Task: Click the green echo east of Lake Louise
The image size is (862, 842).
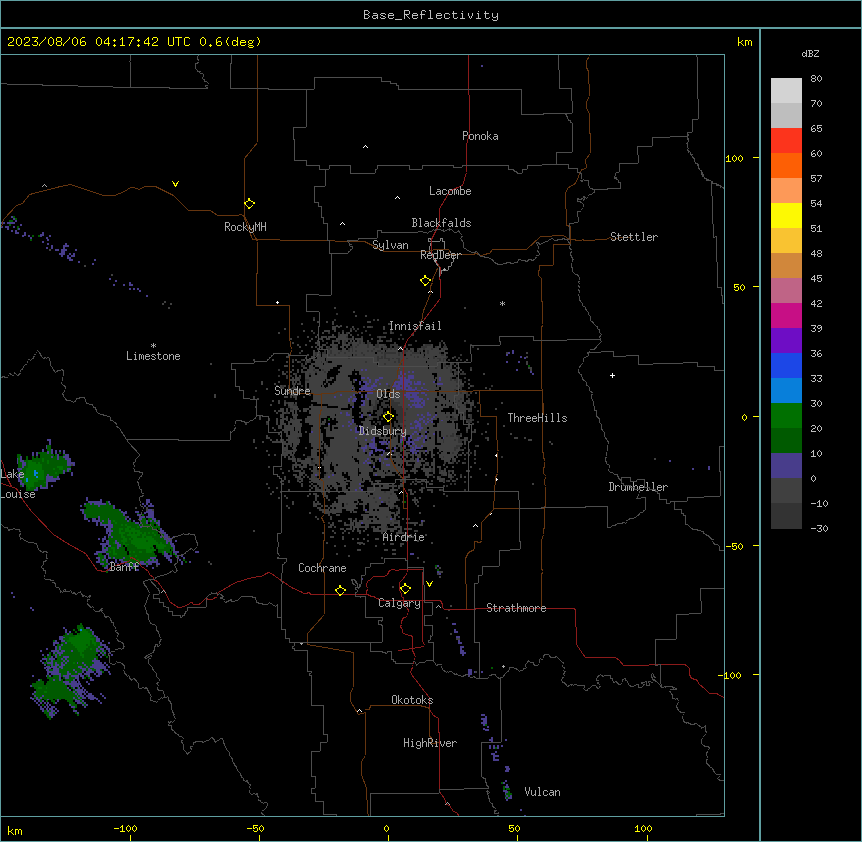Action: pos(44,467)
